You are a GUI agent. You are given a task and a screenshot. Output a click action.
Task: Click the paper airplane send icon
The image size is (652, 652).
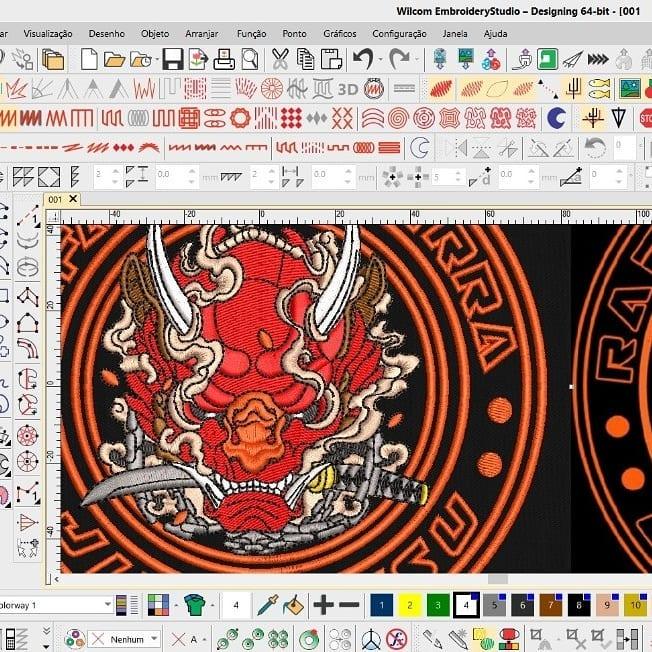(573, 59)
